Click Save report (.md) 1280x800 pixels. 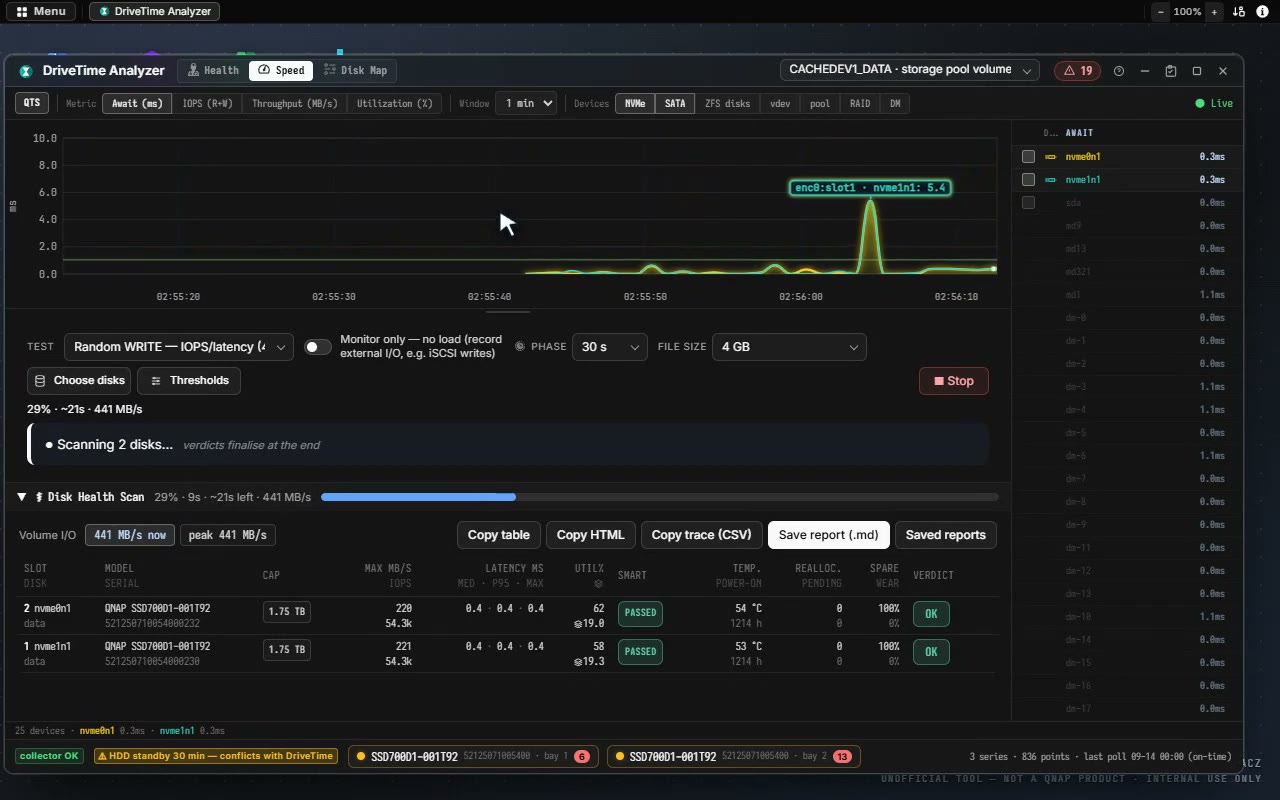[828, 535]
